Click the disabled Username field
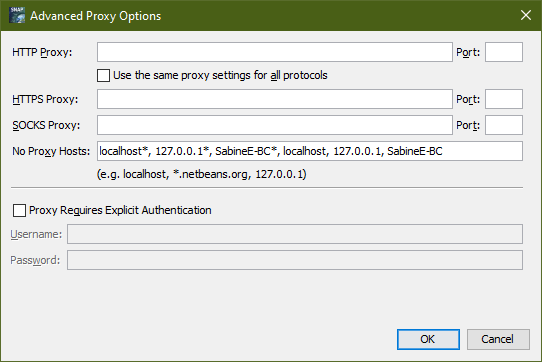The image size is (542, 362). [295, 234]
